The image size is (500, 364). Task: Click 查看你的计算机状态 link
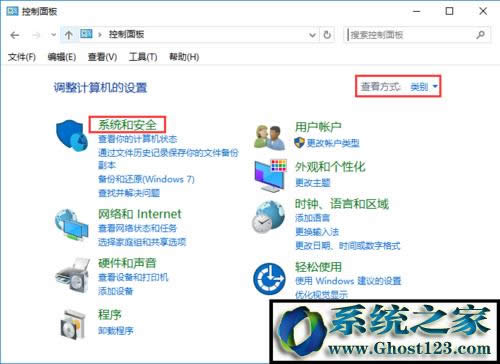coord(137,139)
